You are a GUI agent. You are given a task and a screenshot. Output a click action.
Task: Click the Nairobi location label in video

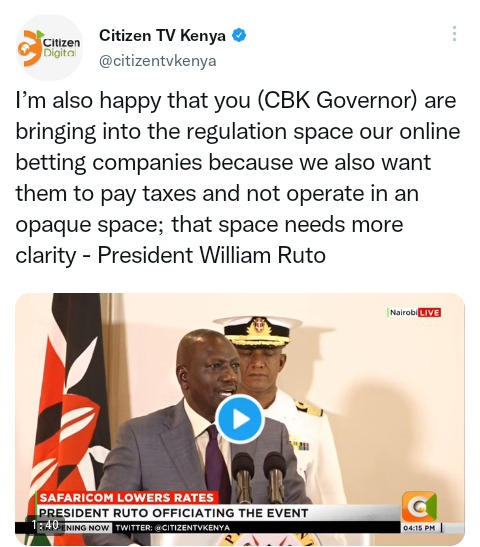403,312
